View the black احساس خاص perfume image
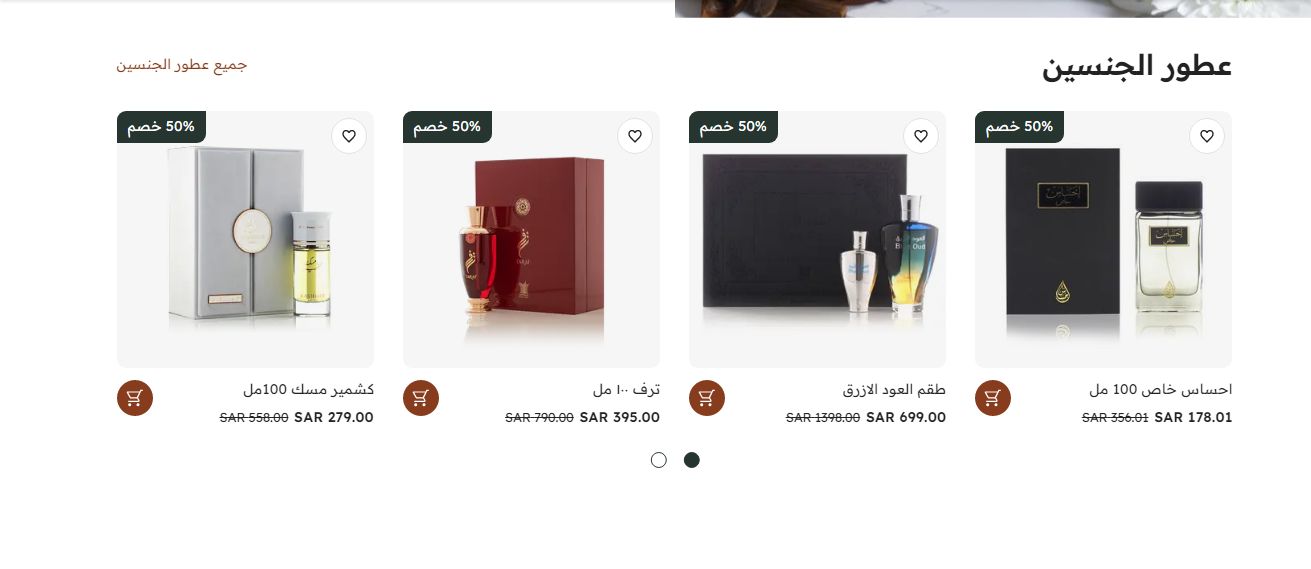1311x569 pixels. (1103, 239)
